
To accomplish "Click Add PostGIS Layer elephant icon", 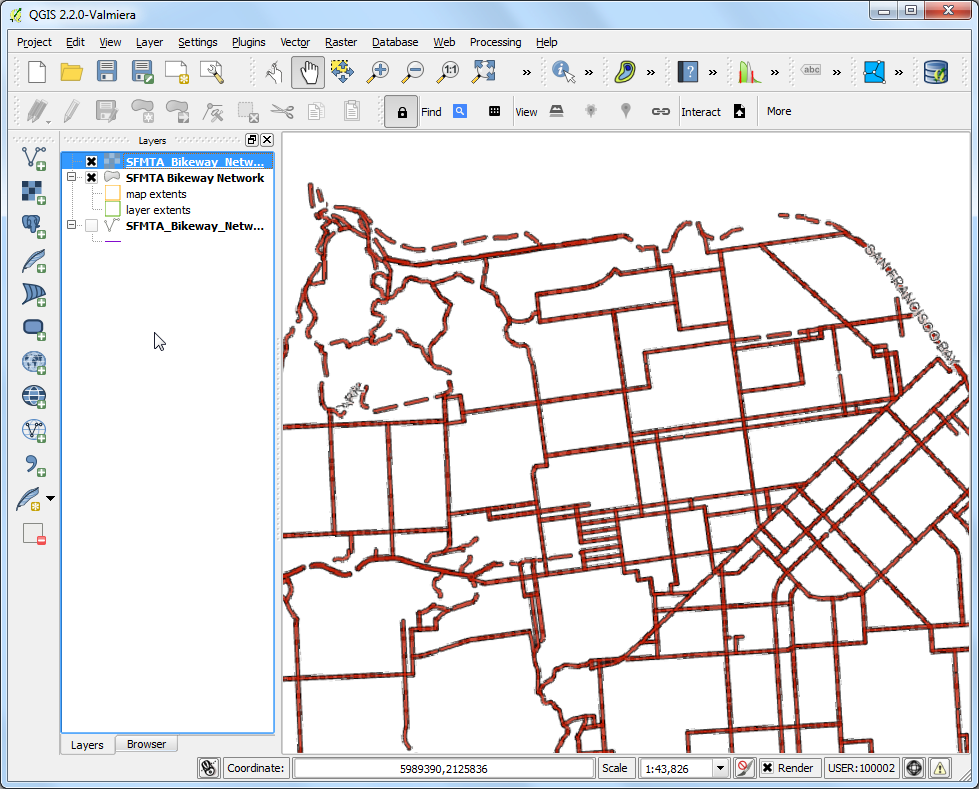I will (x=34, y=227).
